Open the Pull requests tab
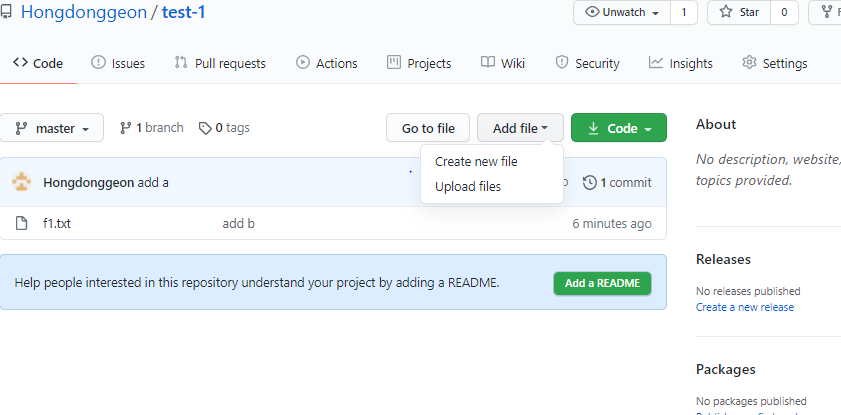The height and width of the screenshot is (415, 841). pos(220,63)
